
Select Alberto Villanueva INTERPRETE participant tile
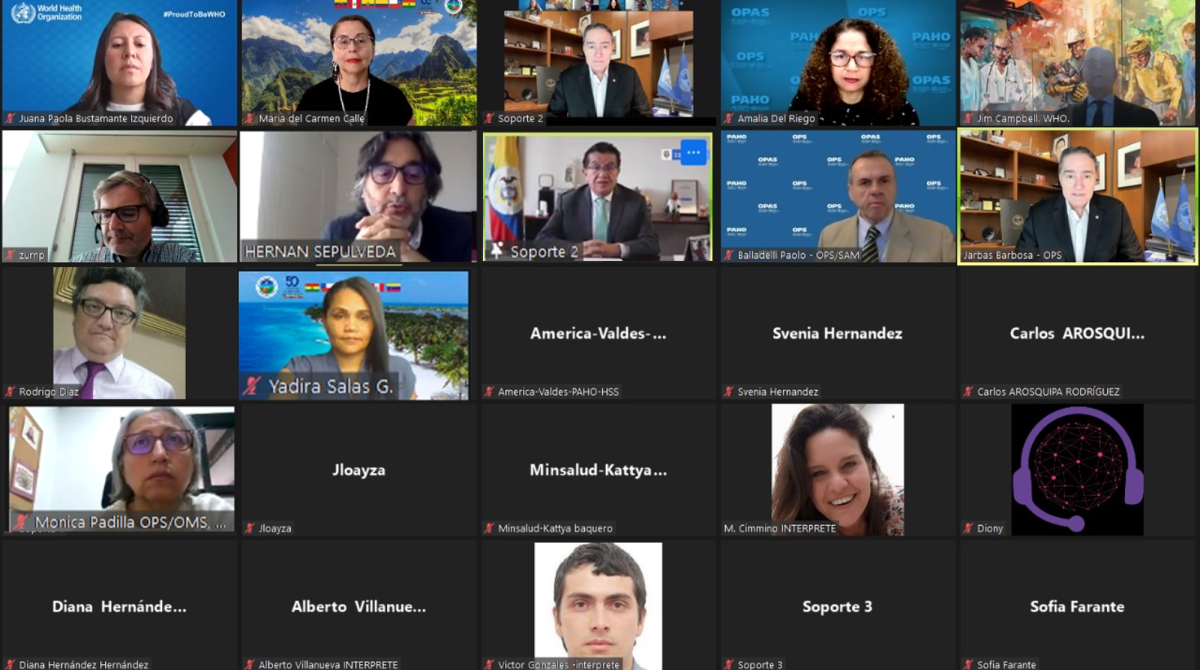click(358, 606)
